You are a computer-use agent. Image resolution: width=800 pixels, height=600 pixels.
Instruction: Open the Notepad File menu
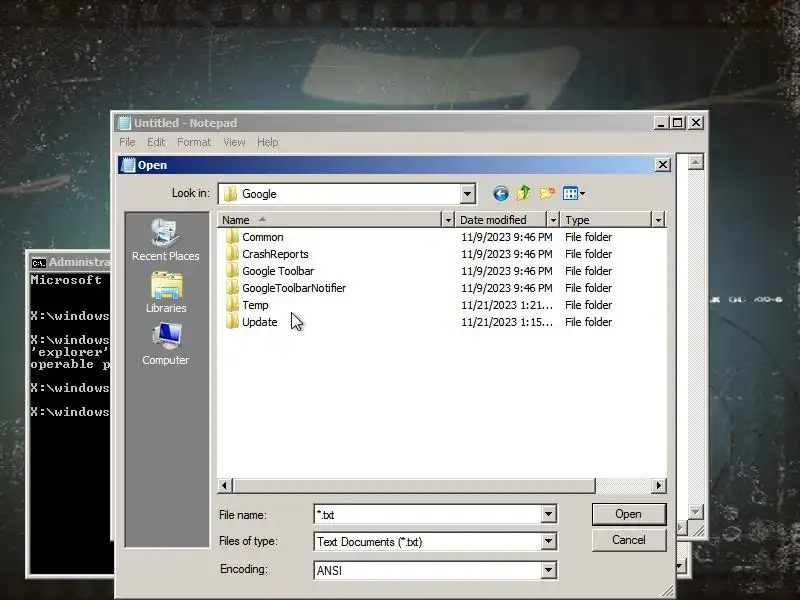(127, 142)
